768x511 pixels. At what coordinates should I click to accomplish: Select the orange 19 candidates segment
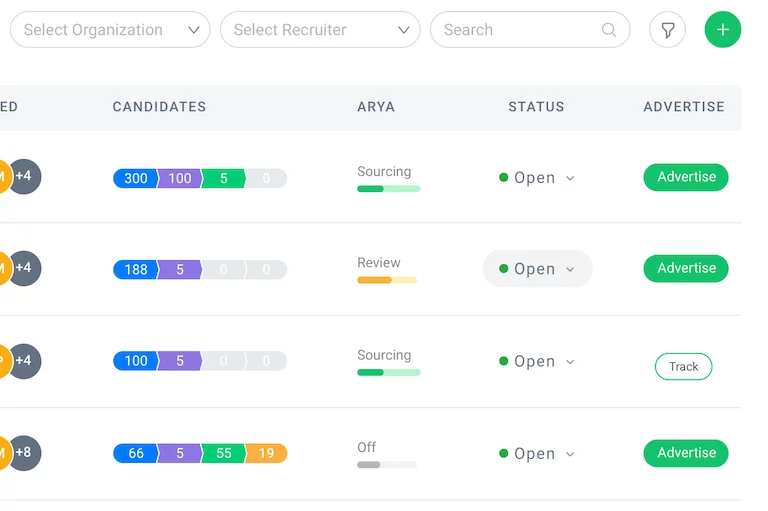coord(266,453)
